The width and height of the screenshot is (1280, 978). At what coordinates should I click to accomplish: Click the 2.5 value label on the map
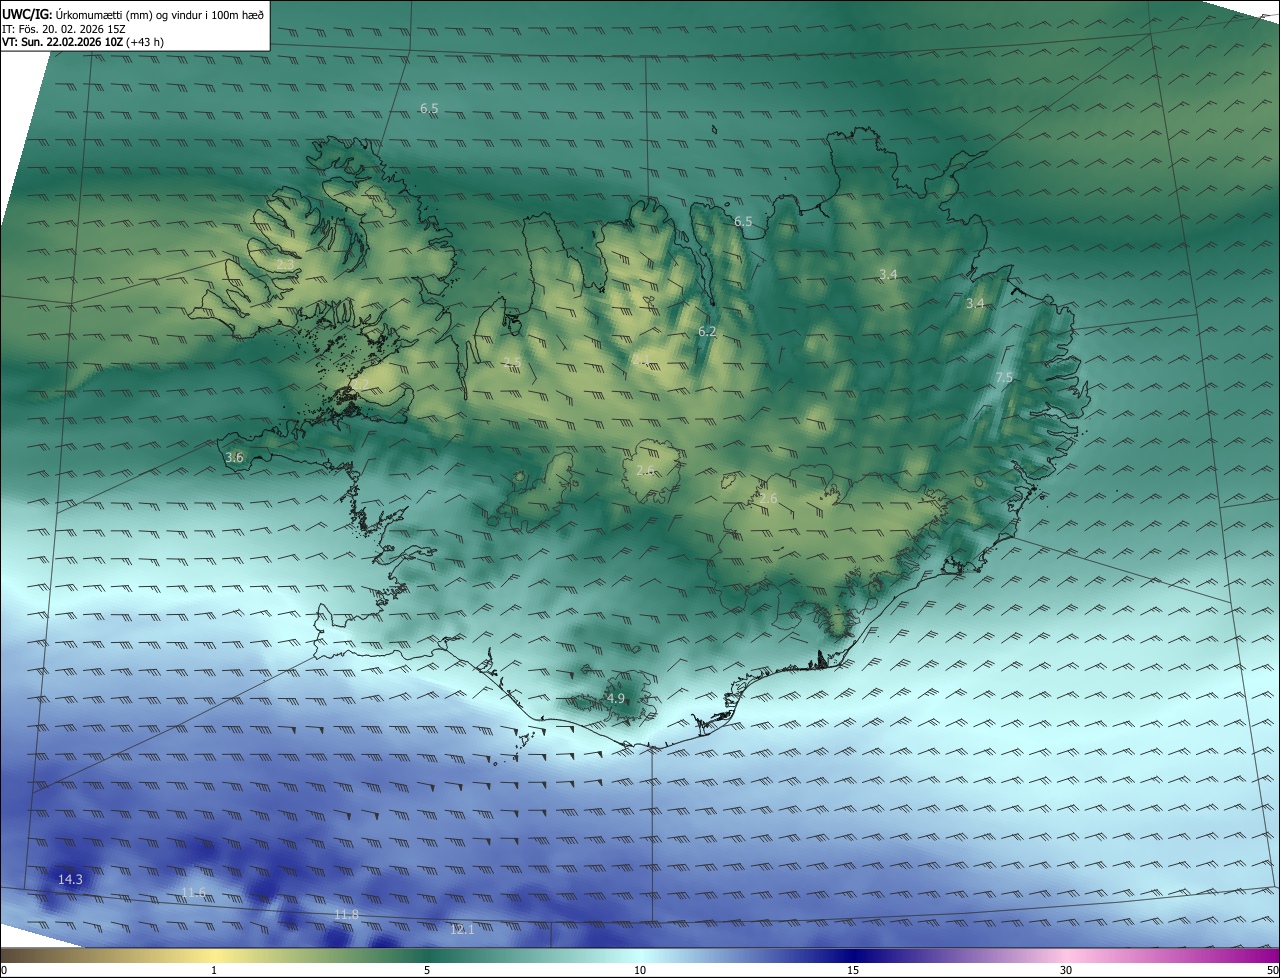(512, 363)
